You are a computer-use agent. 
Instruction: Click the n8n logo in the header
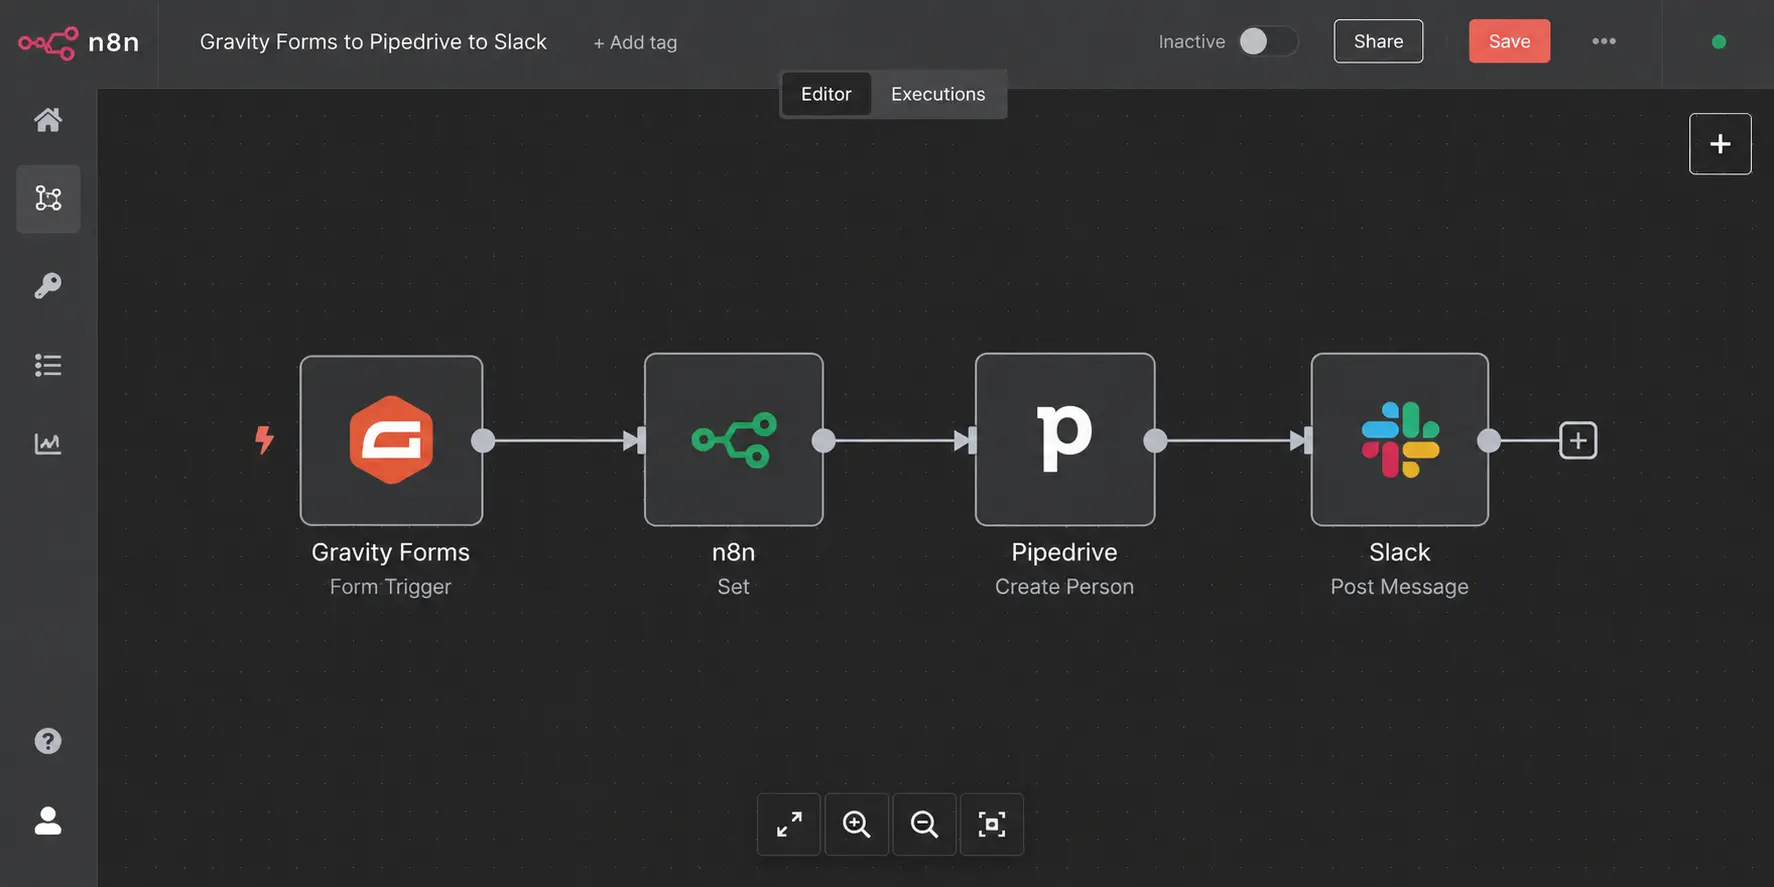click(78, 42)
